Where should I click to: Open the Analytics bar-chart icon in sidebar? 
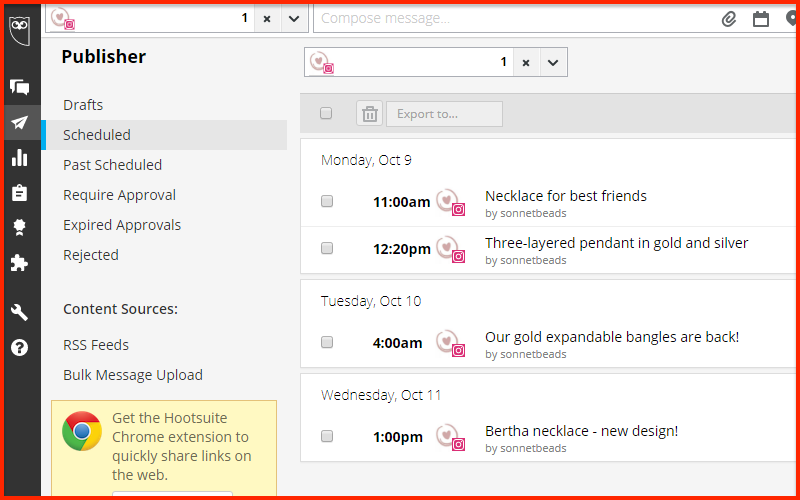point(19,158)
